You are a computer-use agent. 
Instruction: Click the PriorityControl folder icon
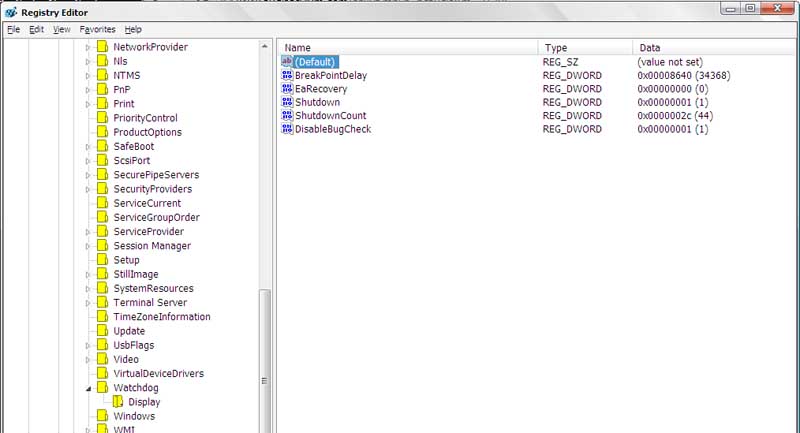pos(103,118)
